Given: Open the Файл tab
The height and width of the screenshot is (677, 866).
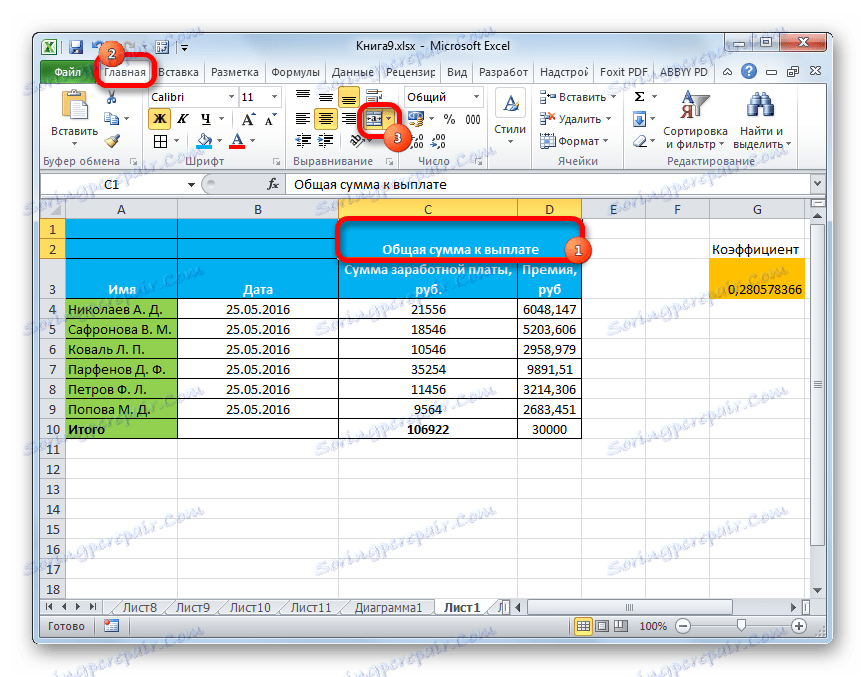Looking at the screenshot, I should pyautogui.click(x=67, y=72).
